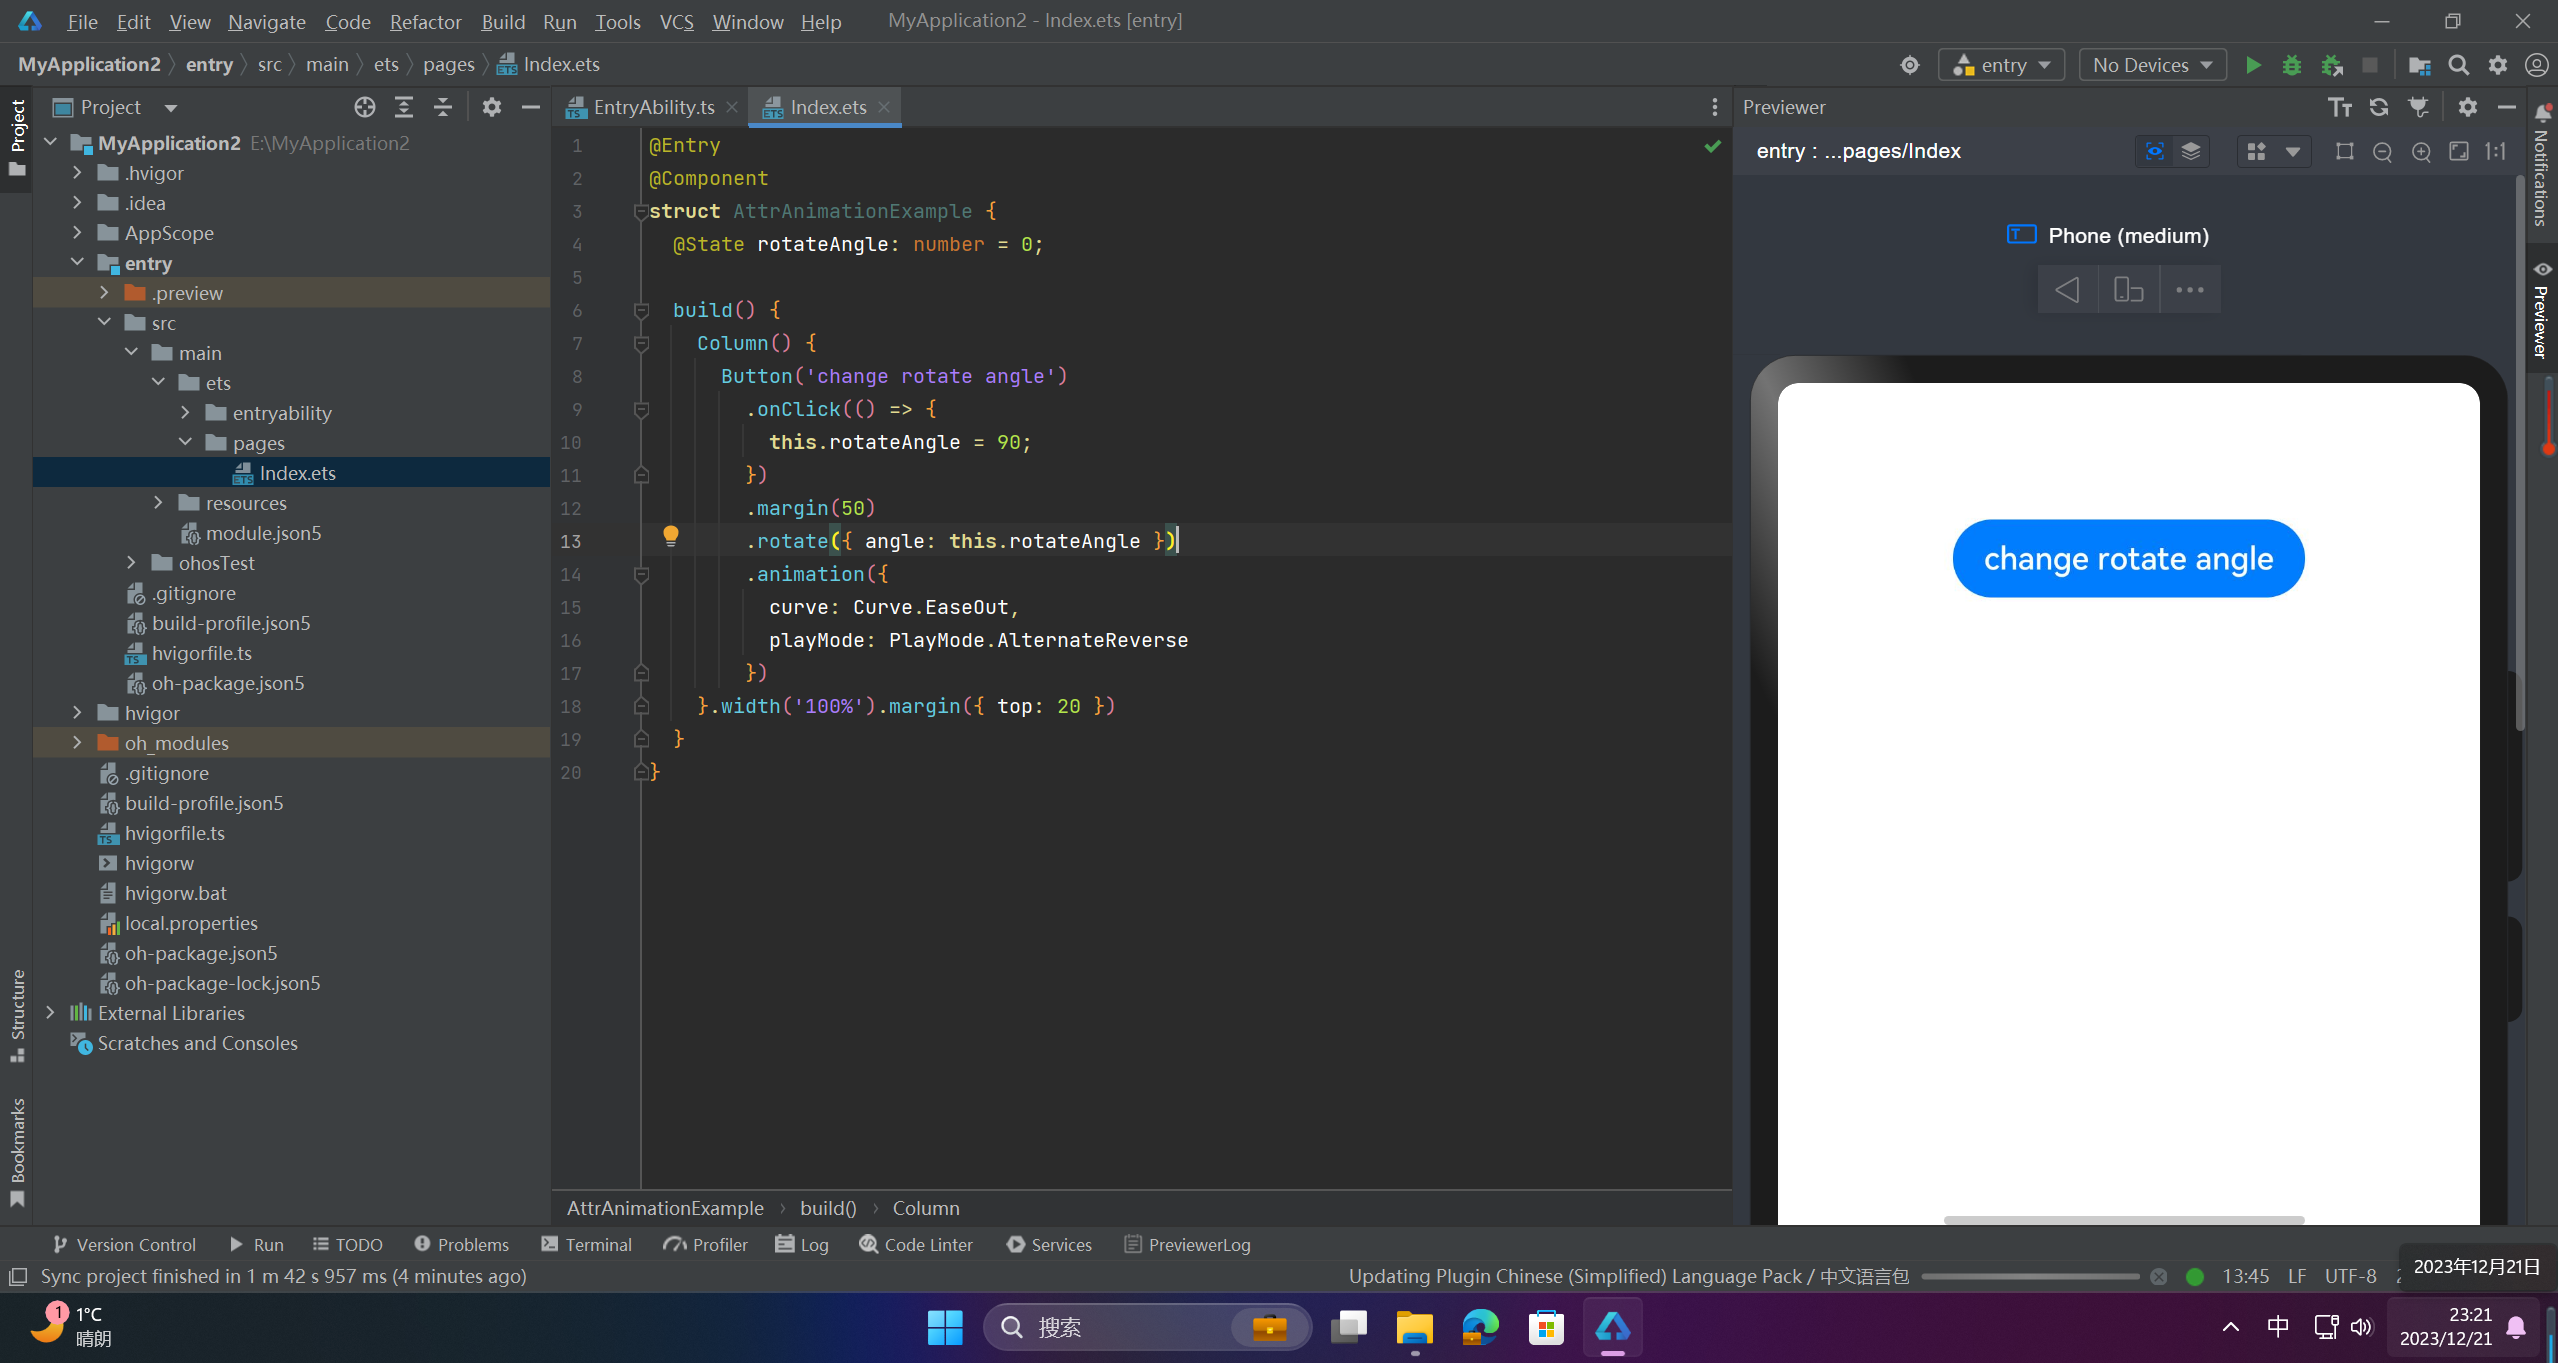This screenshot has width=2558, height=1363.
Task: Rotate device orientation icon in Previewer
Action: (2128, 290)
